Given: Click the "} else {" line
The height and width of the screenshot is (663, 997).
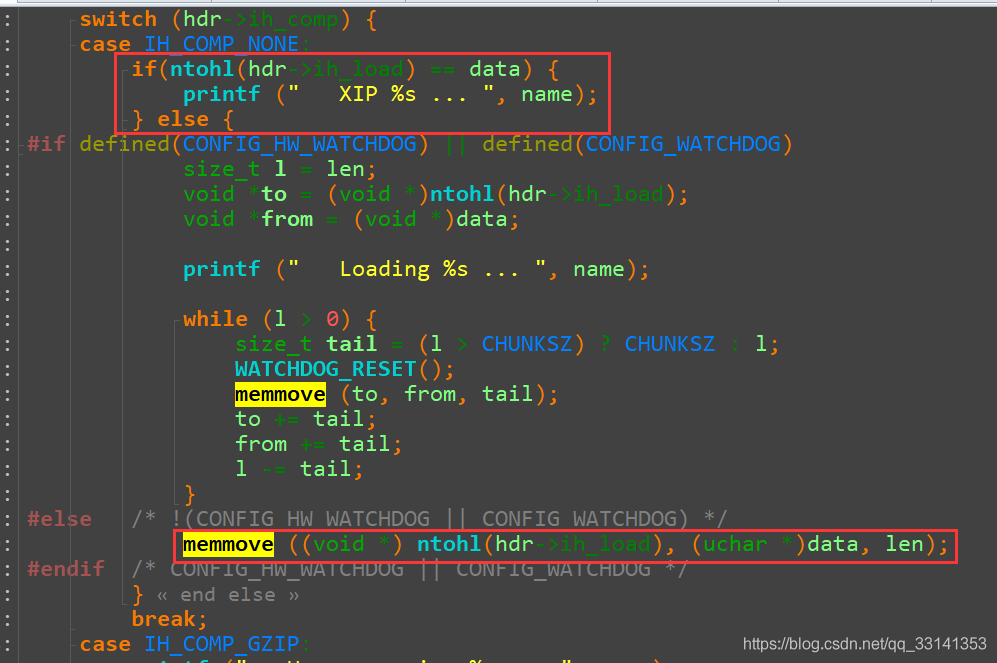Looking at the screenshot, I should pos(183,119).
